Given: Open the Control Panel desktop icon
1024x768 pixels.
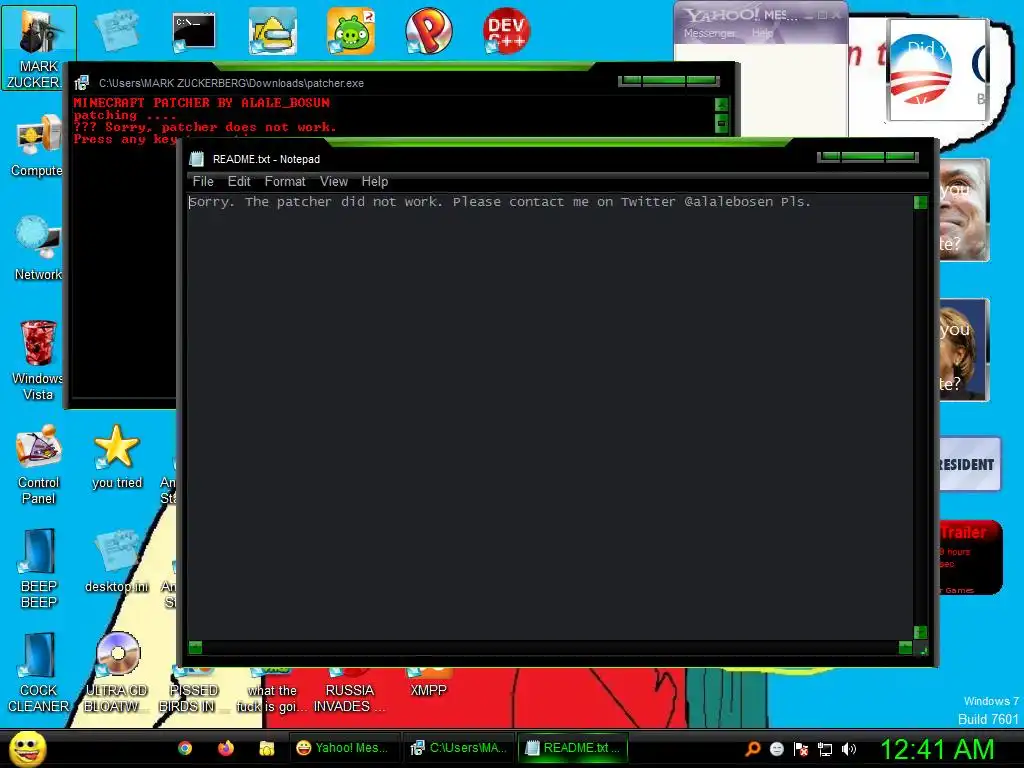Looking at the screenshot, I should pyautogui.click(x=39, y=464).
